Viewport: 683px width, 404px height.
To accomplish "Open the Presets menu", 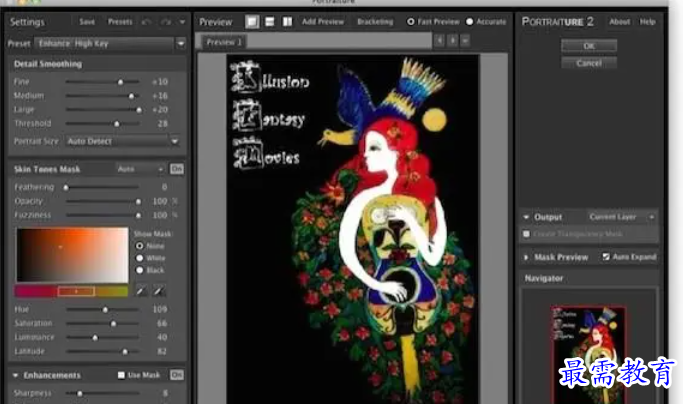I will point(120,21).
